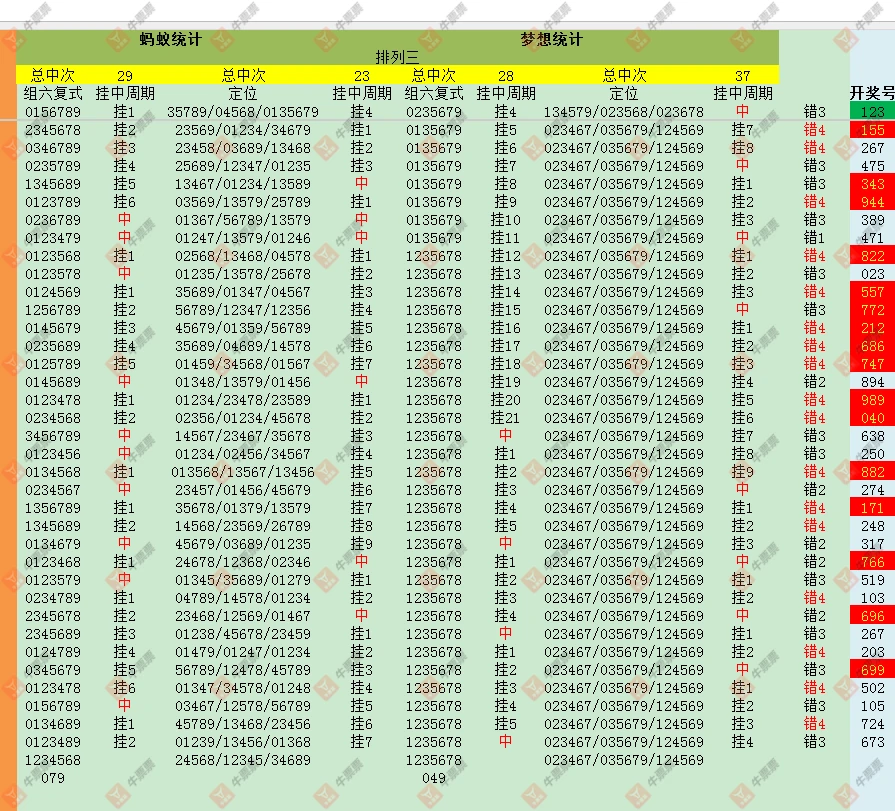Select cell 23569/01234/34679
The image size is (895, 811).
click(243, 130)
